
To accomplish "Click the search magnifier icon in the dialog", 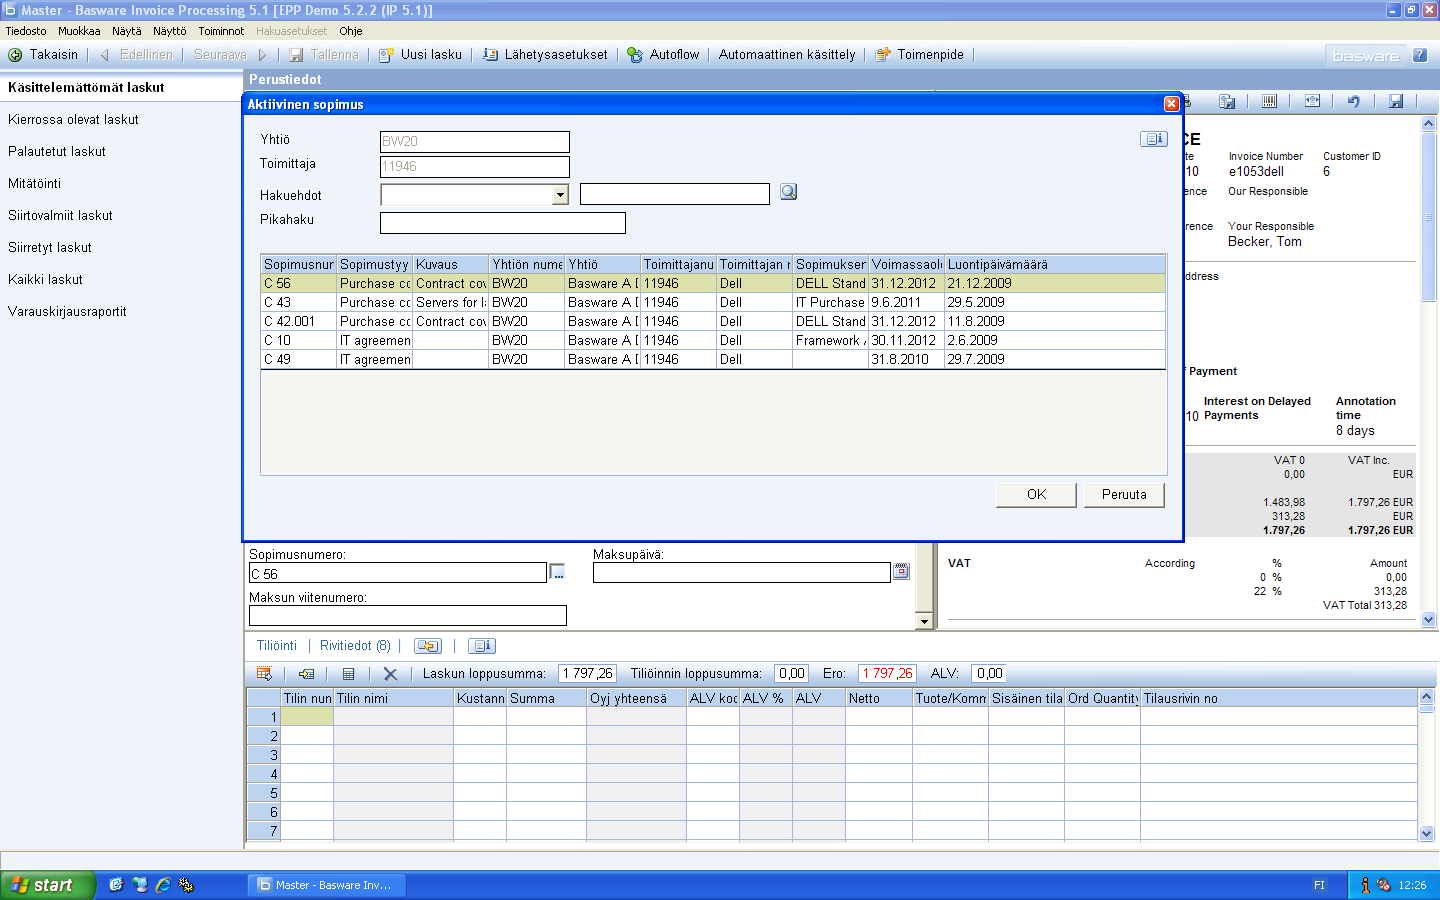I will click(x=789, y=192).
